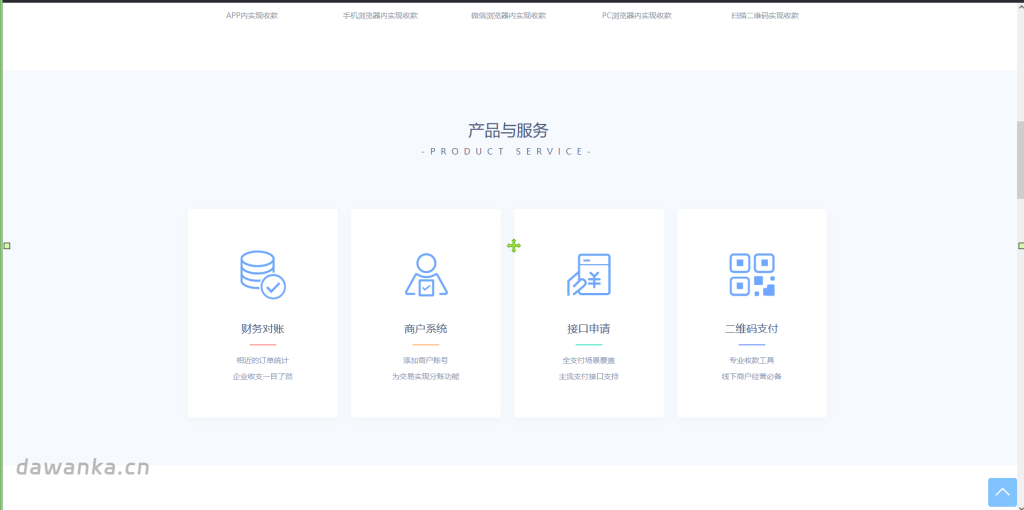Click the 商户系统 merchant person icon
Viewport: 1024px width, 510px height.
426,275
